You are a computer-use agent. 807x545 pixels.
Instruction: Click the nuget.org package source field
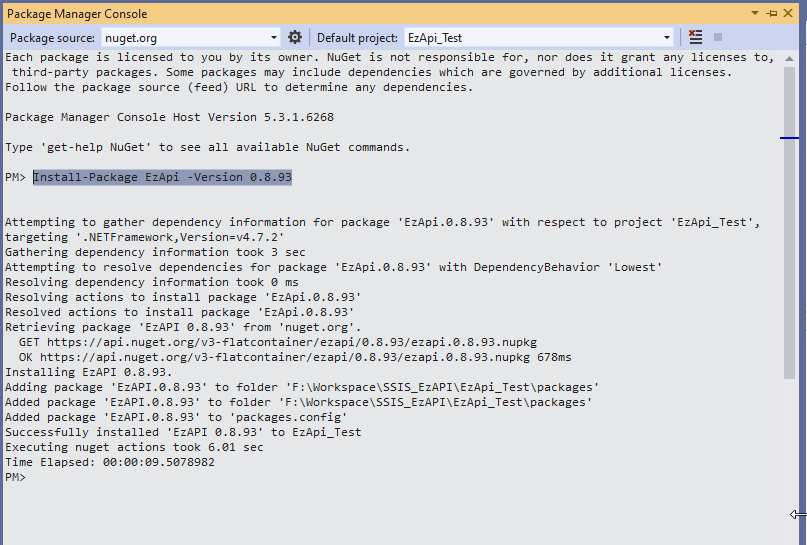[x=185, y=37]
